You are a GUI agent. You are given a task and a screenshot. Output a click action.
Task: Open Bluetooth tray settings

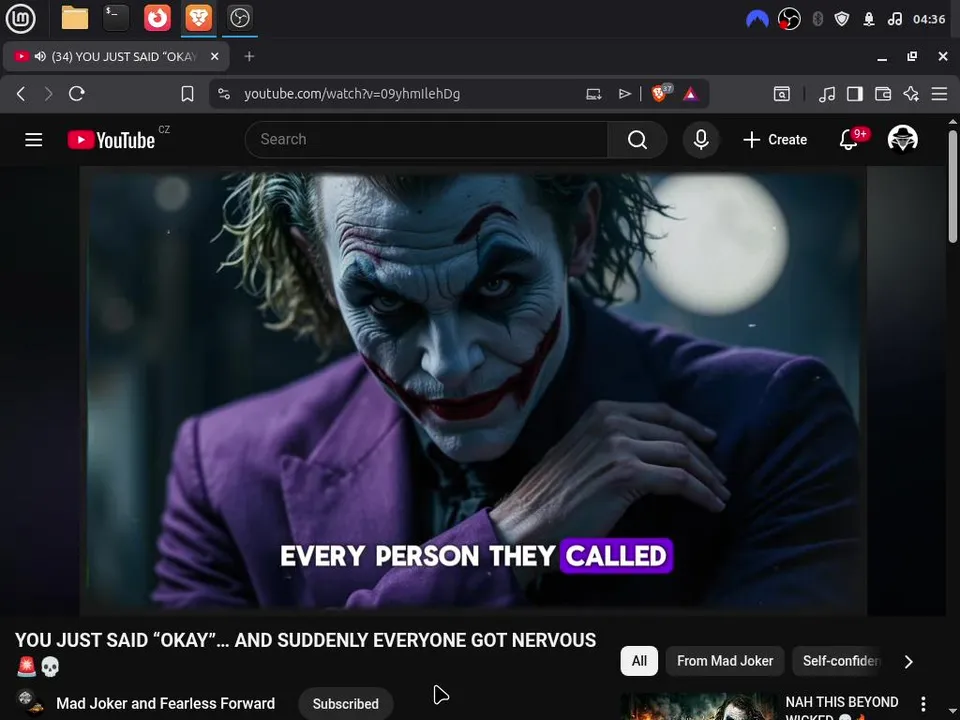[817, 19]
